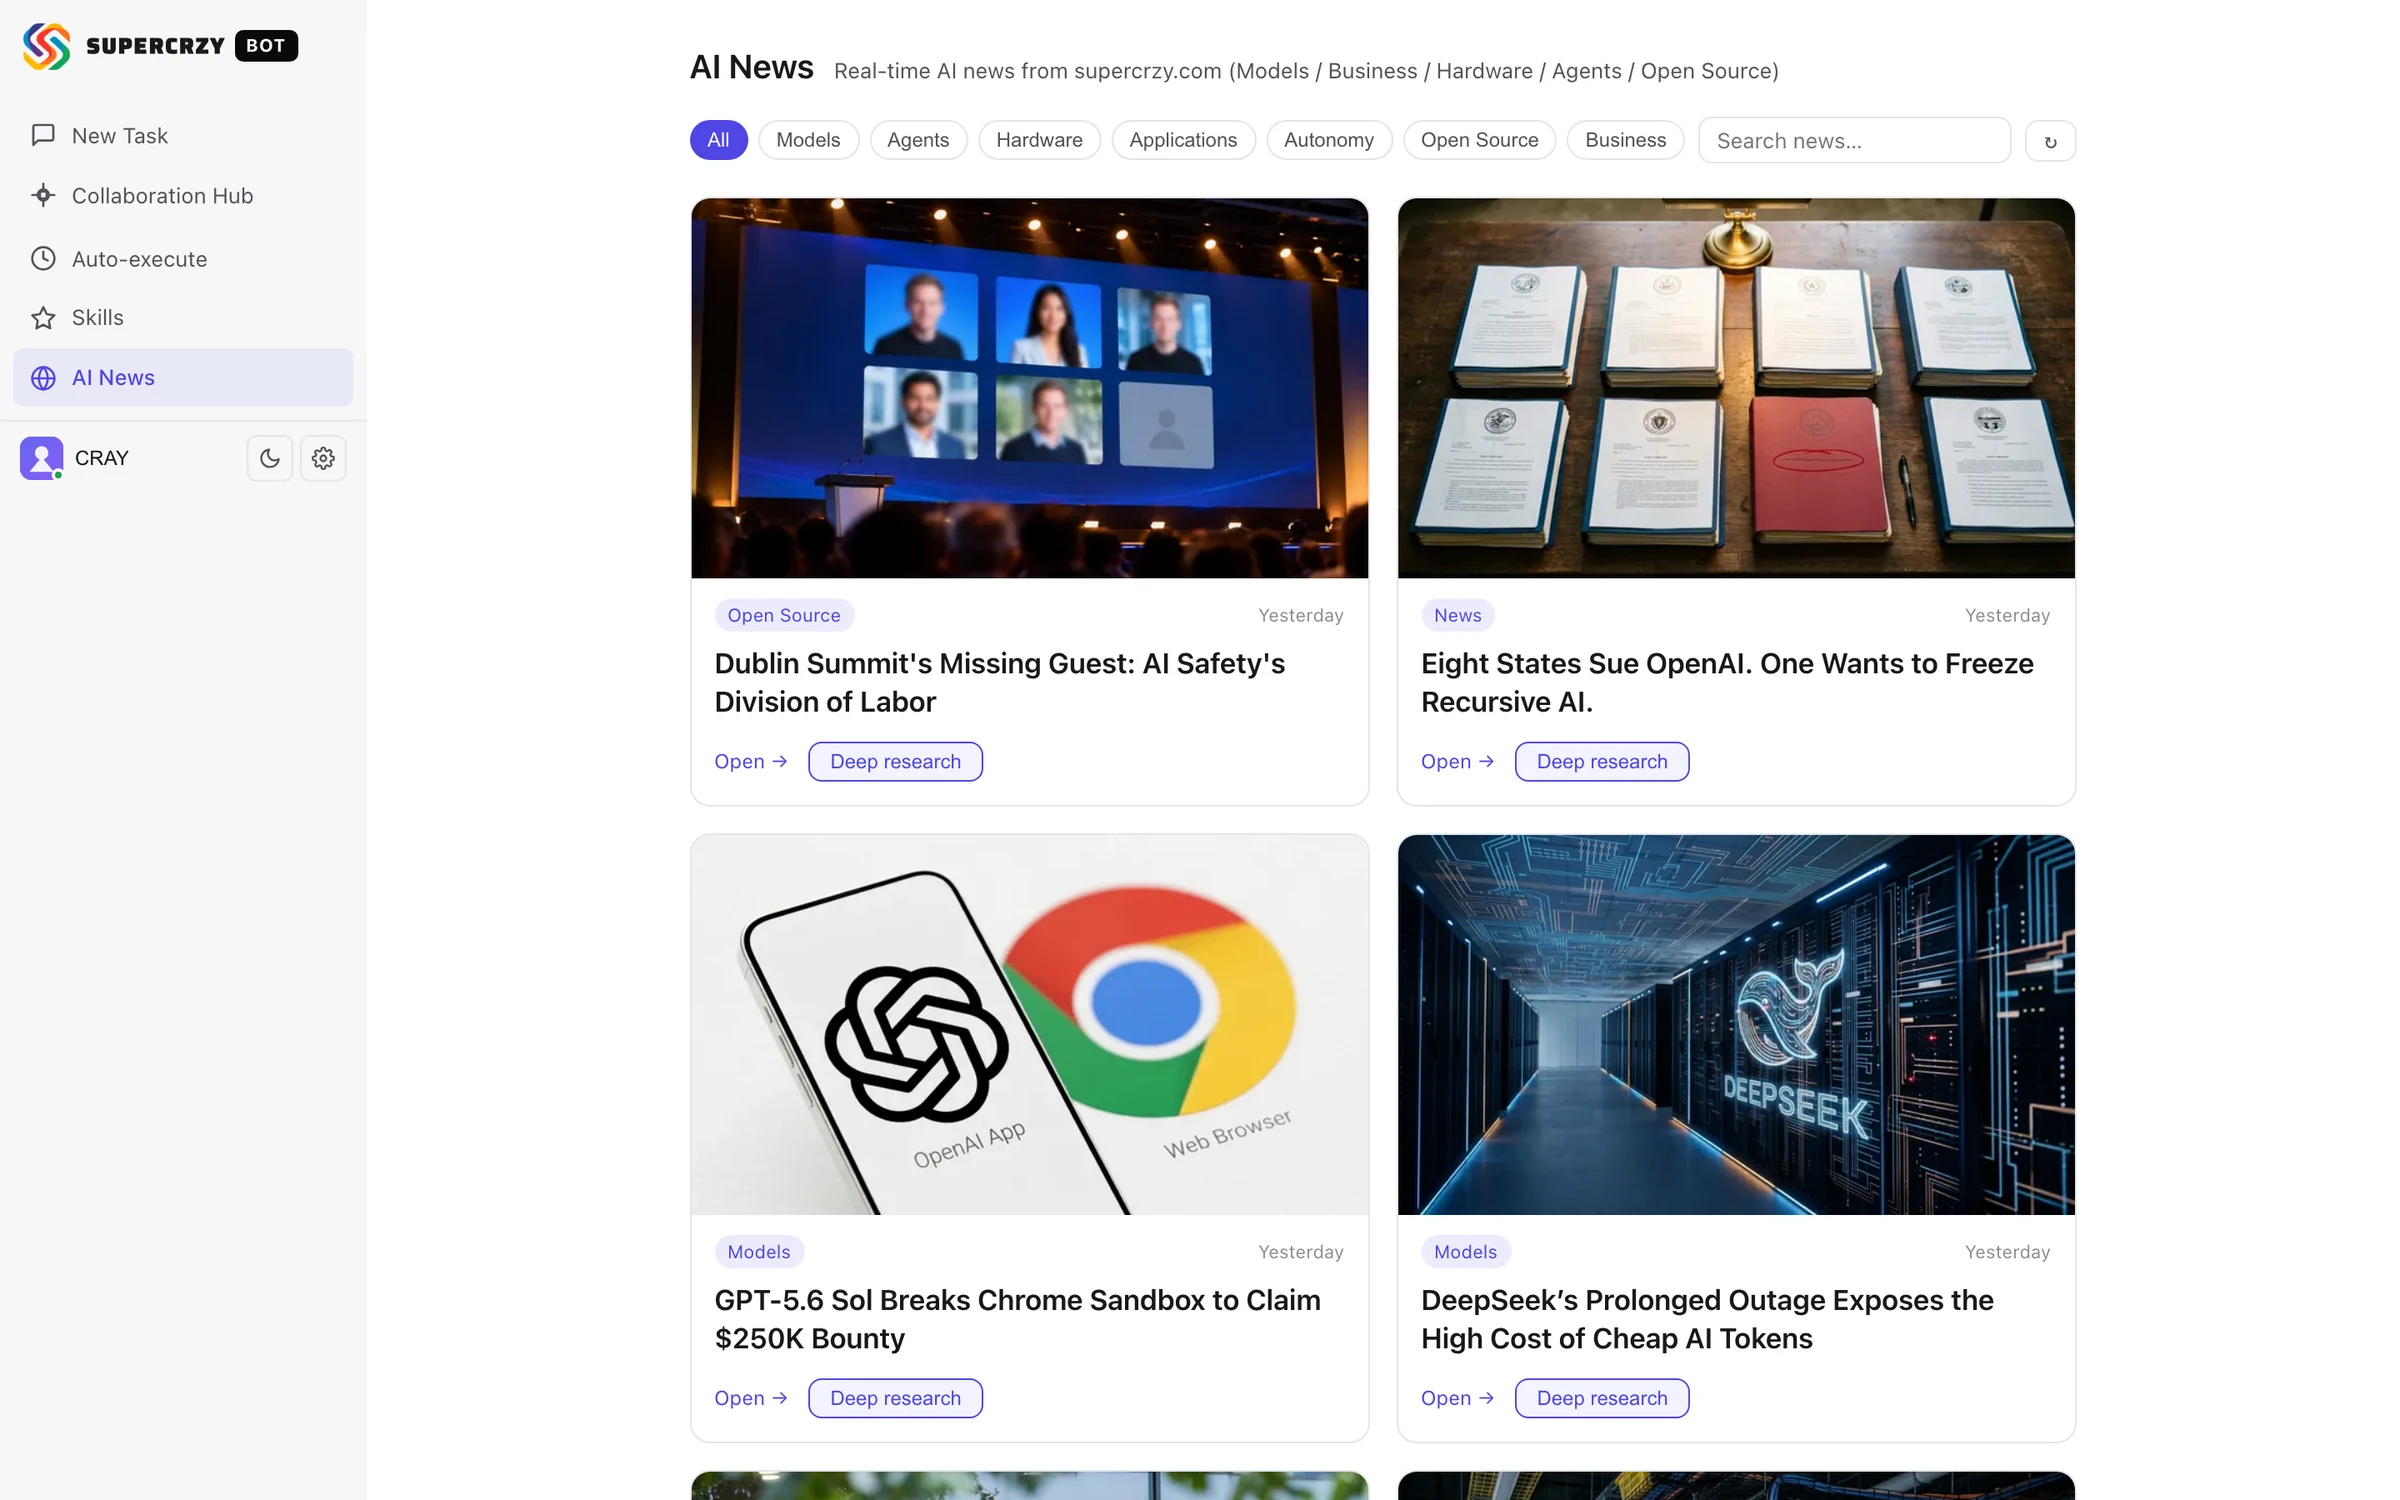Open New Task from the sidebar
Screen dimensions: 2400x1500
pos(183,135)
